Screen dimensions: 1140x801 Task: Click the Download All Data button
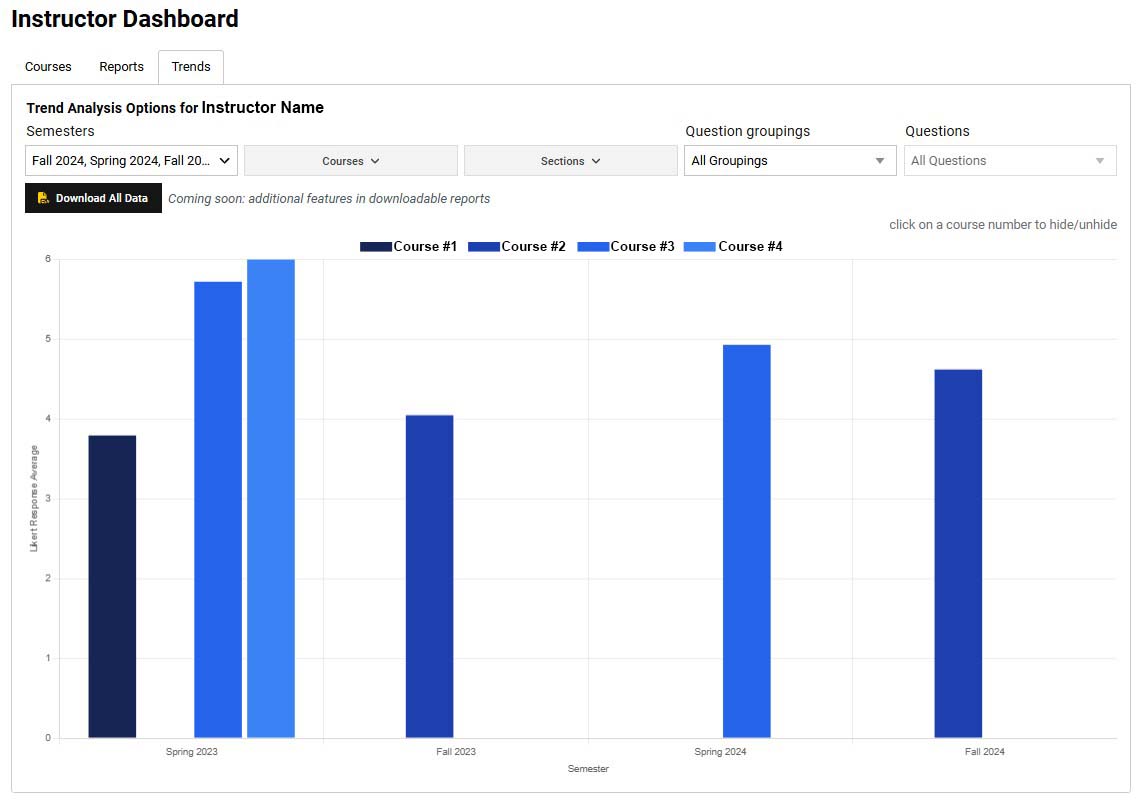tap(93, 197)
